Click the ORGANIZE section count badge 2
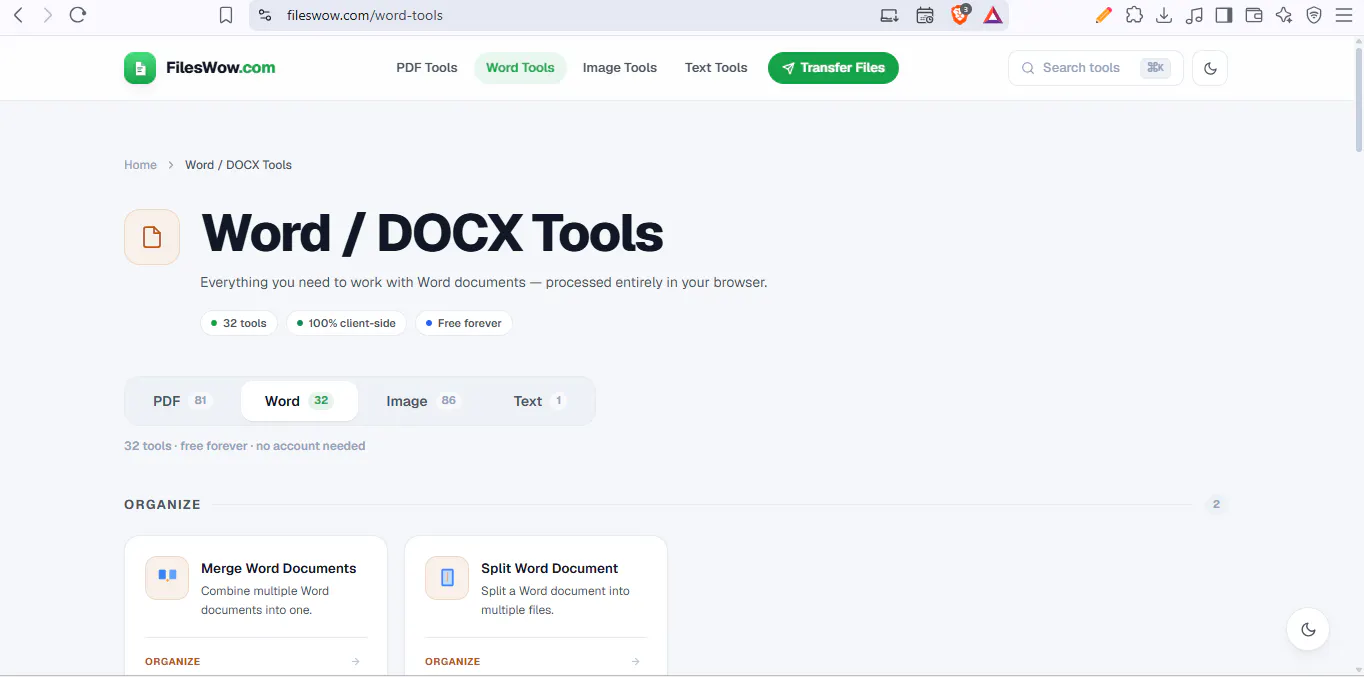This screenshot has height=677, width=1364. pyautogui.click(x=1216, y=504)
